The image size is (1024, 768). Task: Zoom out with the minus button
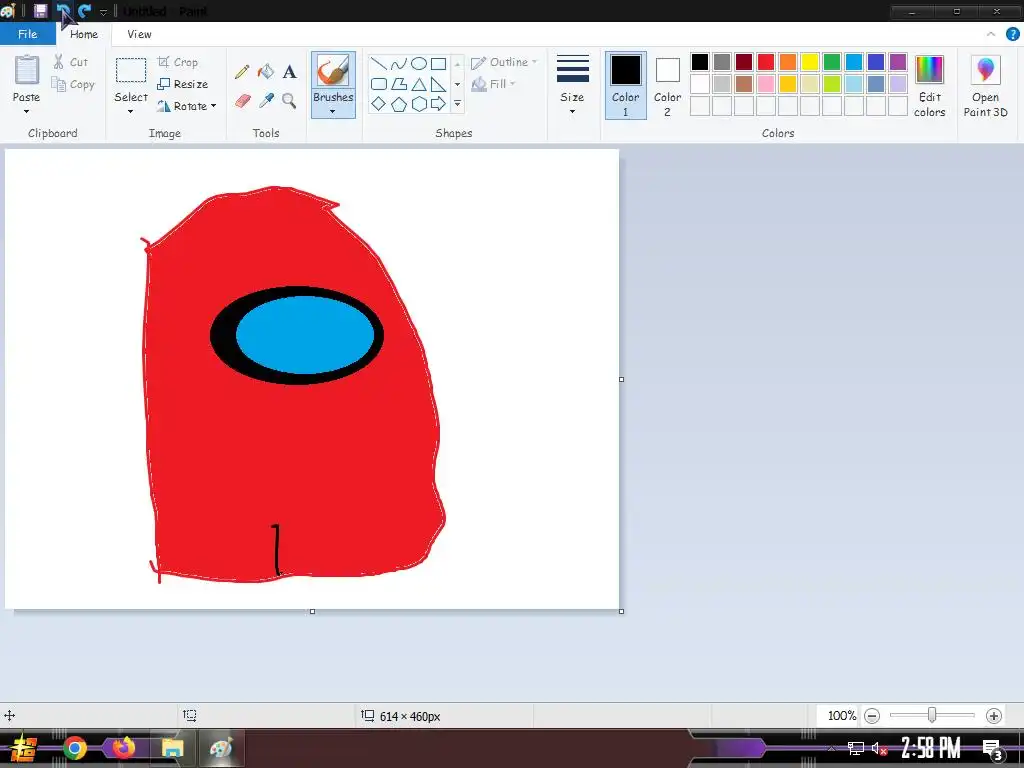coord(872,716)
